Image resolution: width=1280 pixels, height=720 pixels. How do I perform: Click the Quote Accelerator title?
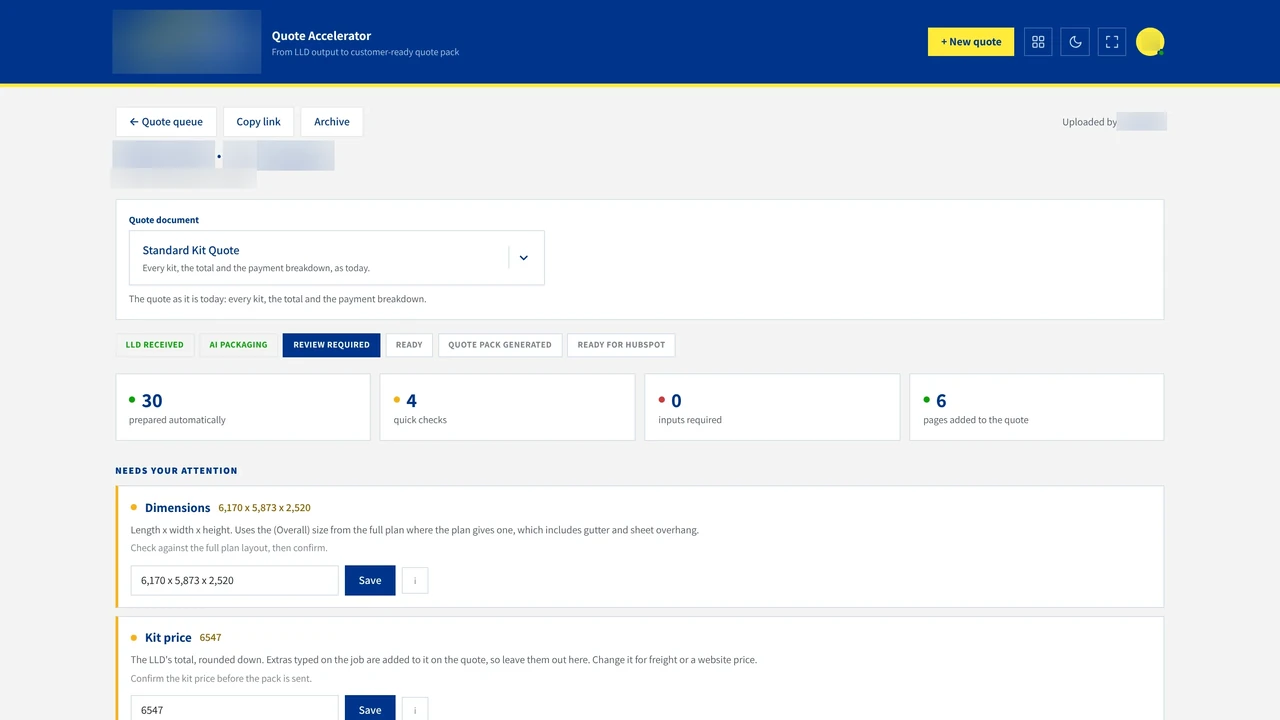pos(321,36)
